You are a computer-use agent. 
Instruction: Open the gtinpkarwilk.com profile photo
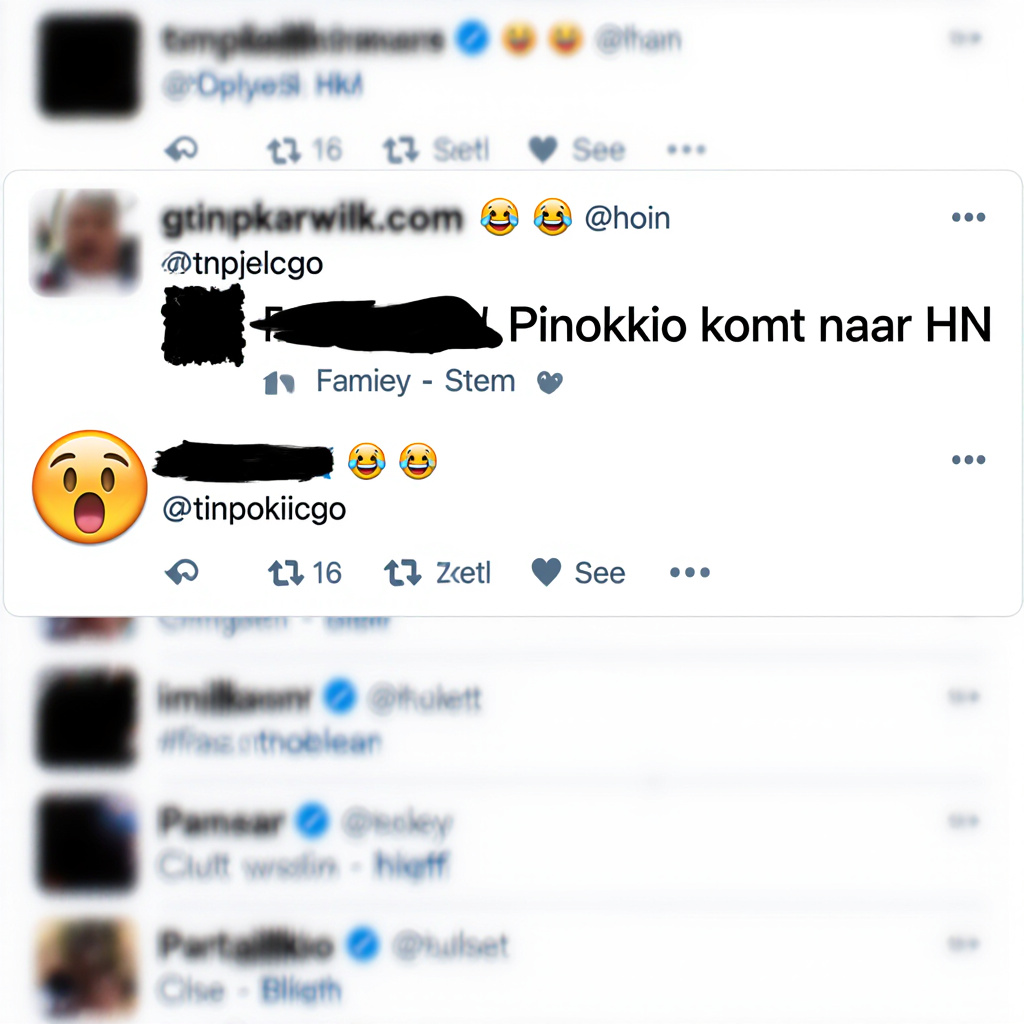click(86, 242)
